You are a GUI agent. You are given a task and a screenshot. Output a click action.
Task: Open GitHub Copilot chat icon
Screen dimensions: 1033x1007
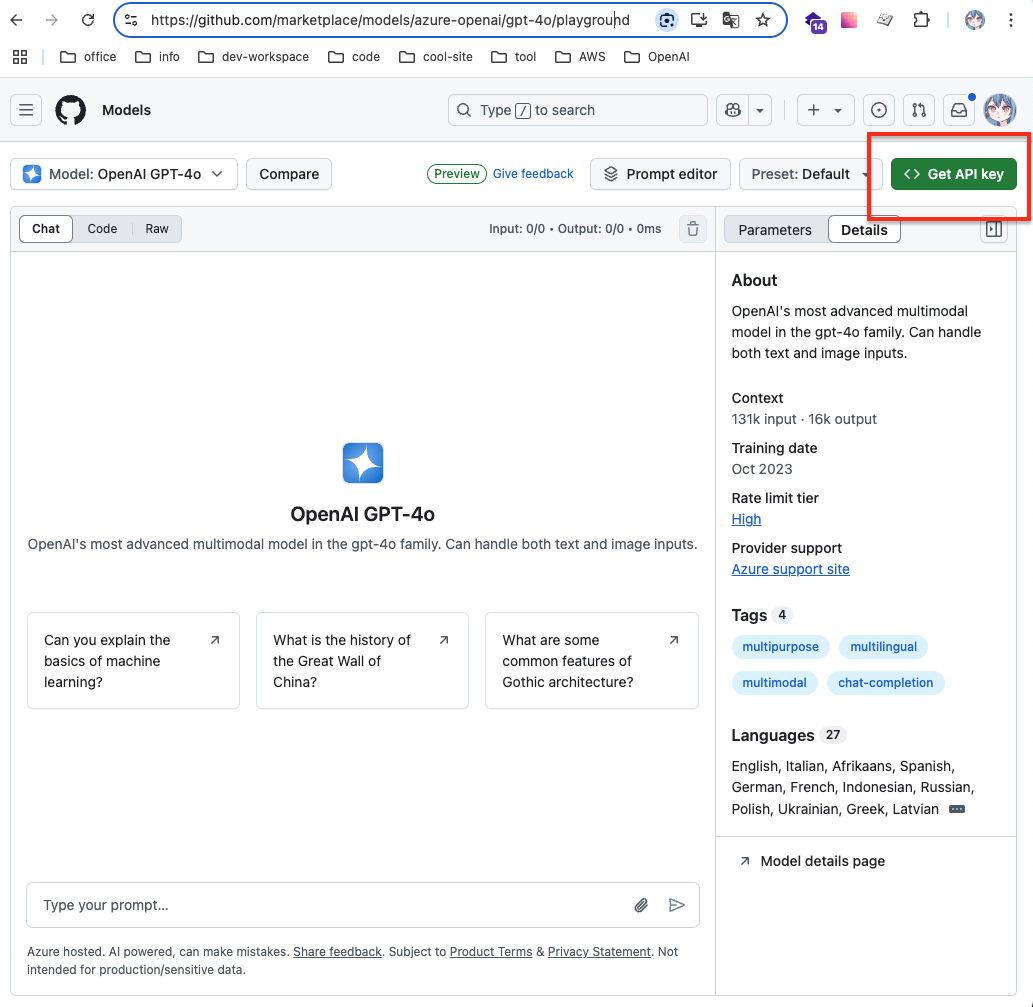(731, 110)
